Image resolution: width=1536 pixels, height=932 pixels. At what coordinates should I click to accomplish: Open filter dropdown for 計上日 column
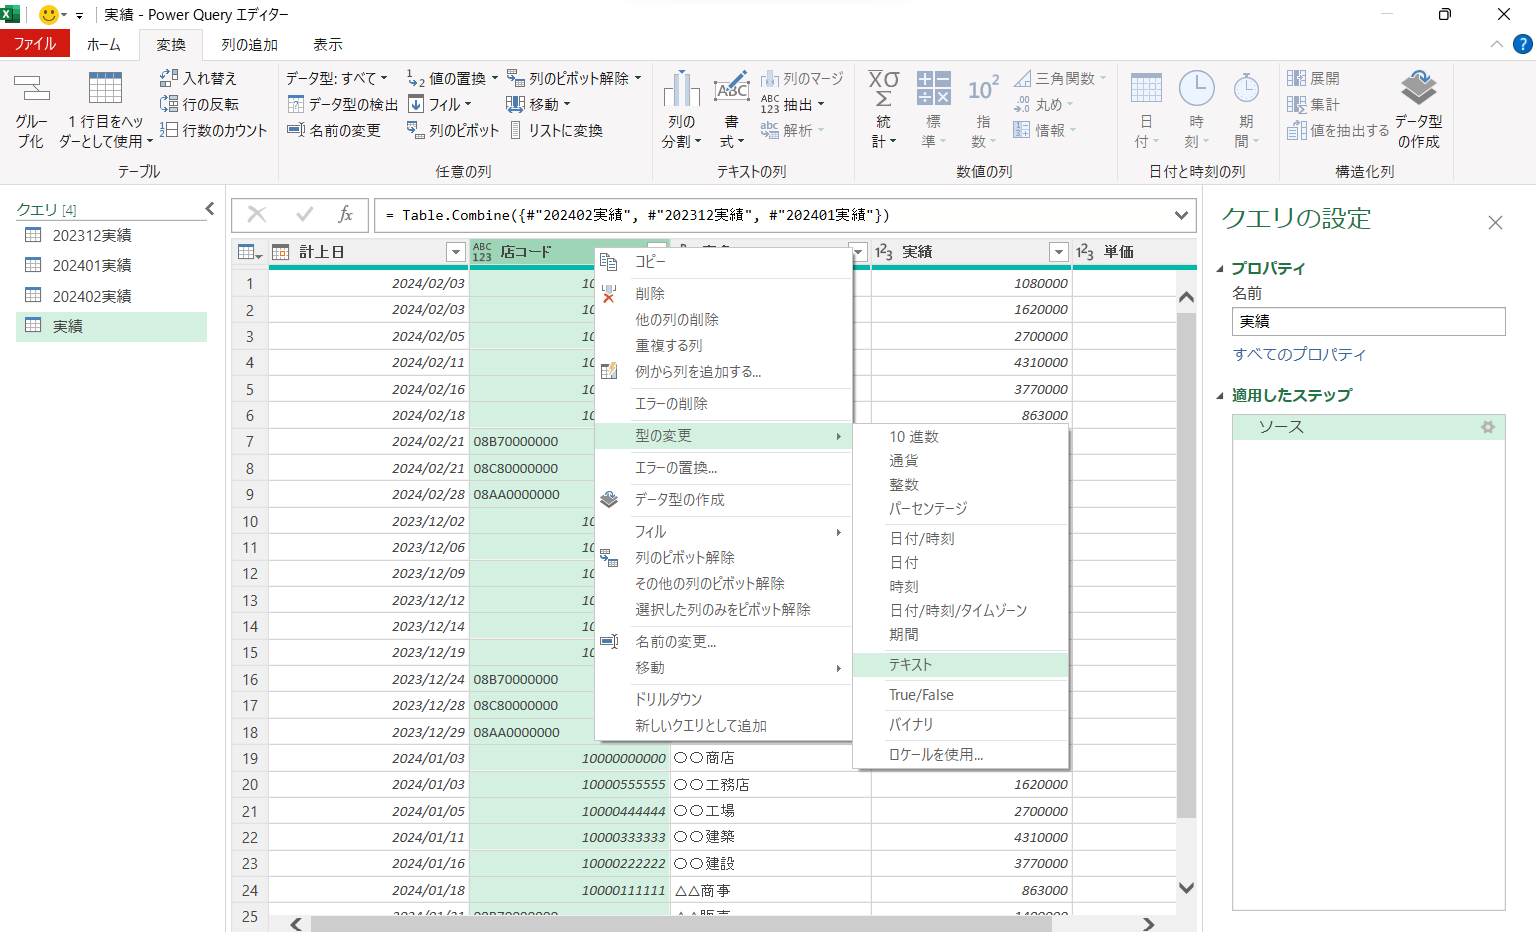(x=456, y=252)
